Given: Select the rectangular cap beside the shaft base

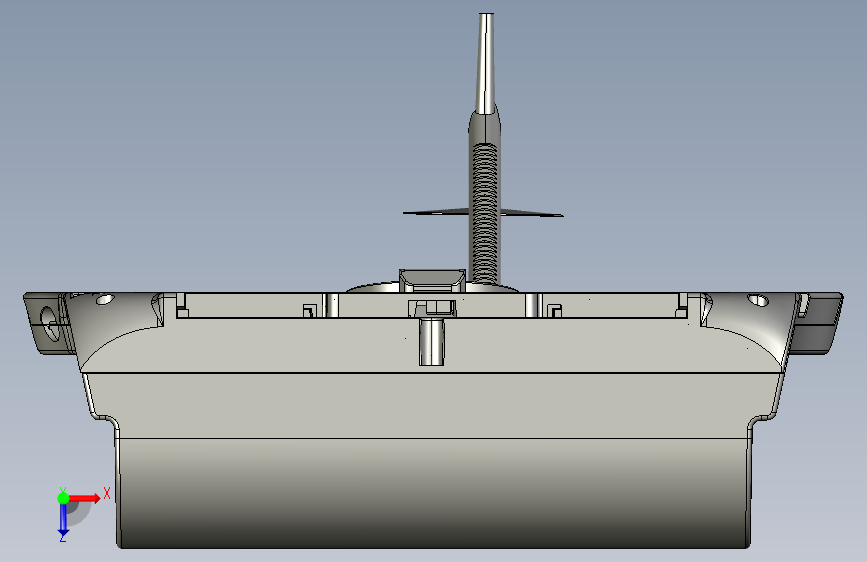Looking at the screenshot, I should click(432, 280).
